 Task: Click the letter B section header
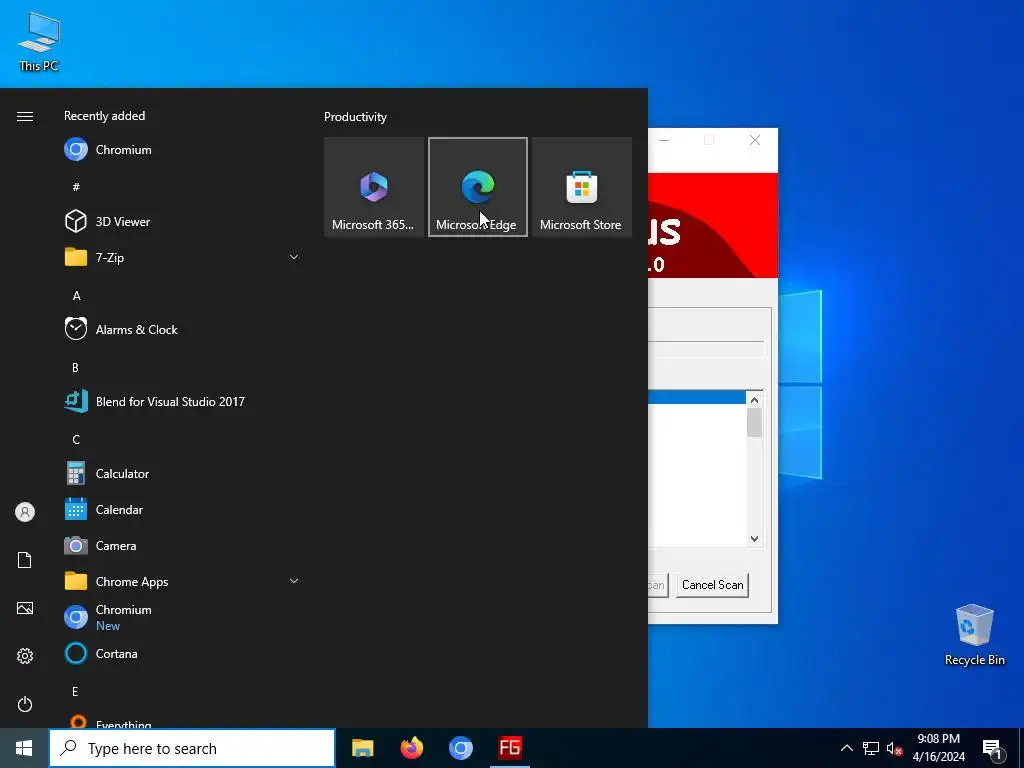click(x=75, y=368)
